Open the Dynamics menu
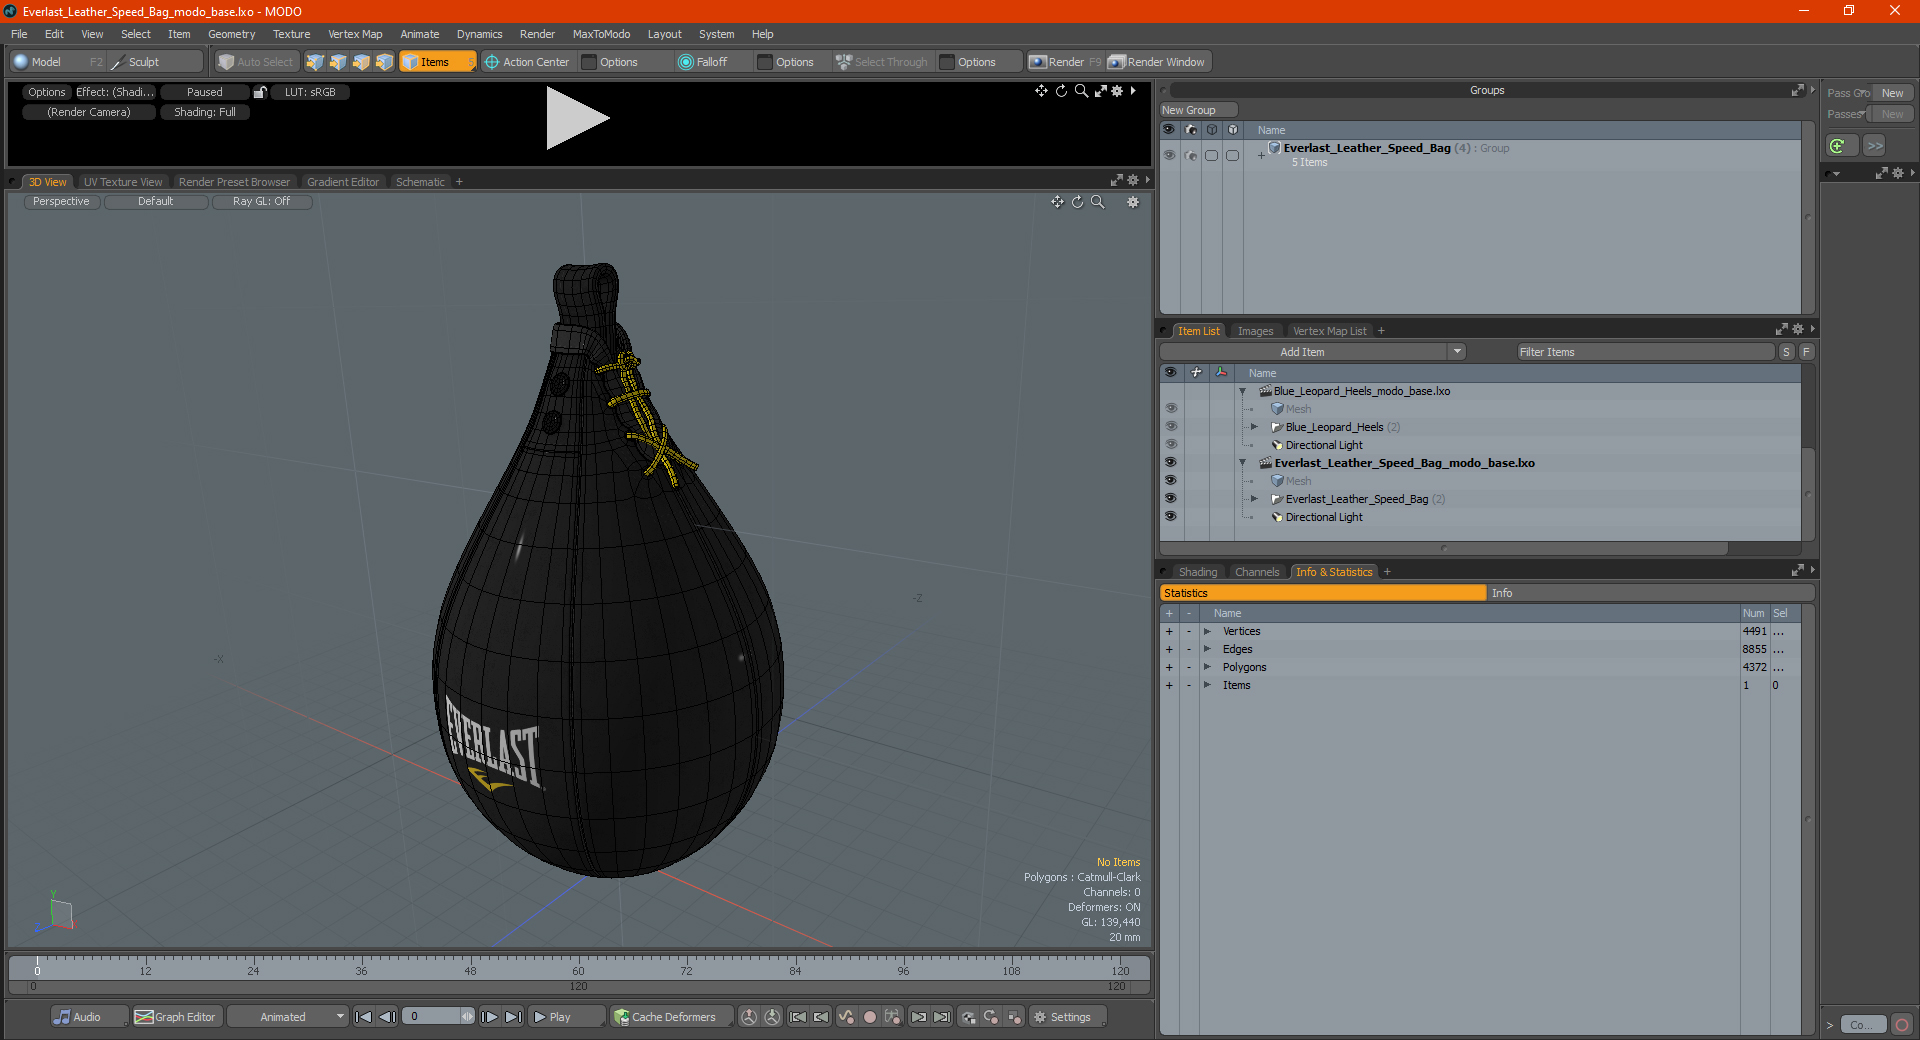The image size is (1920, 1040). click(x=479, y=34)
